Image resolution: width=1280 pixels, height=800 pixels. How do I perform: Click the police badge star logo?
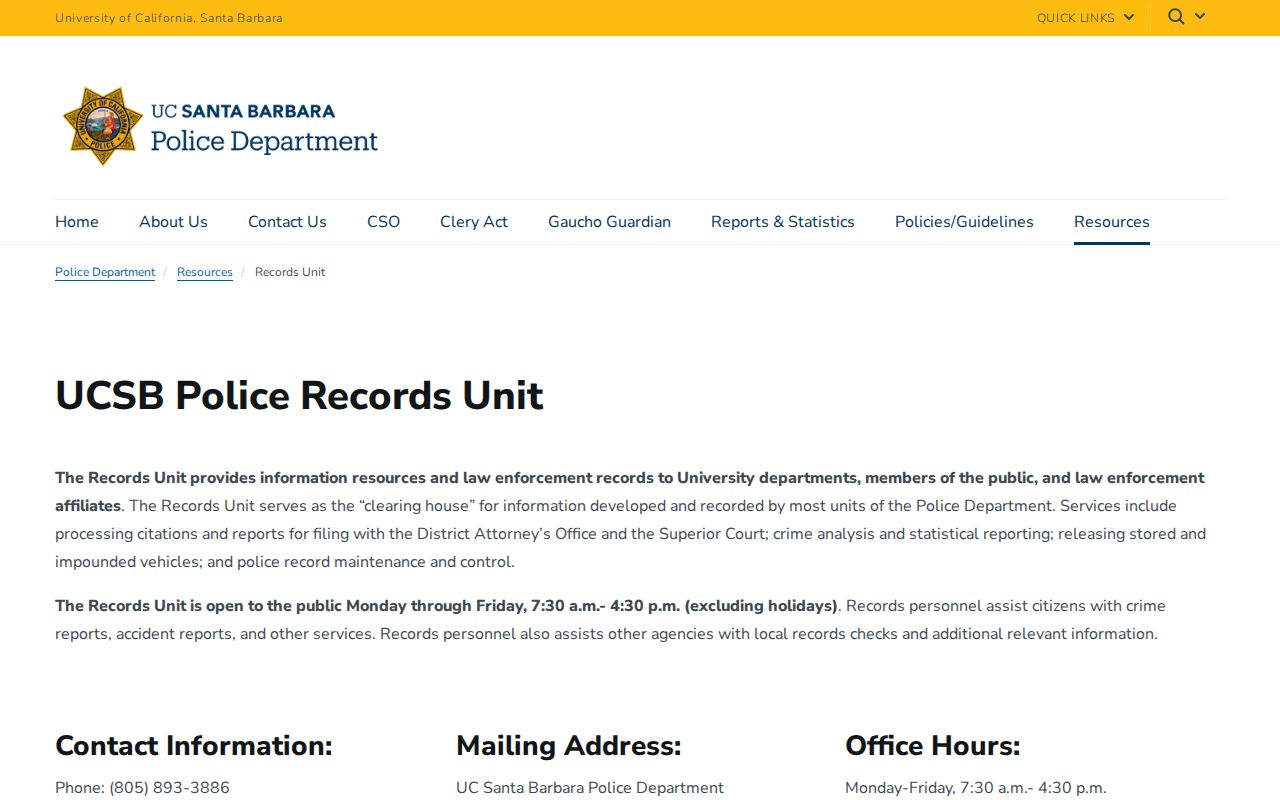(103, 126)
